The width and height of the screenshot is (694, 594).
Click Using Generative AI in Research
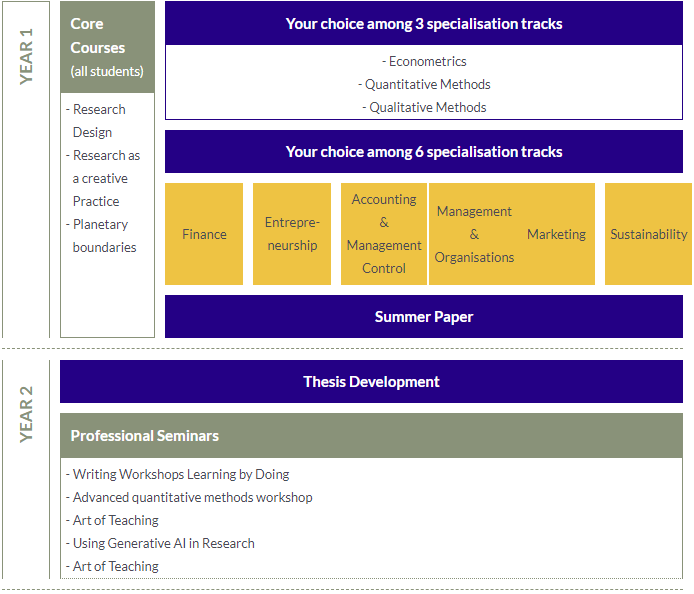[x=163, y=544]
